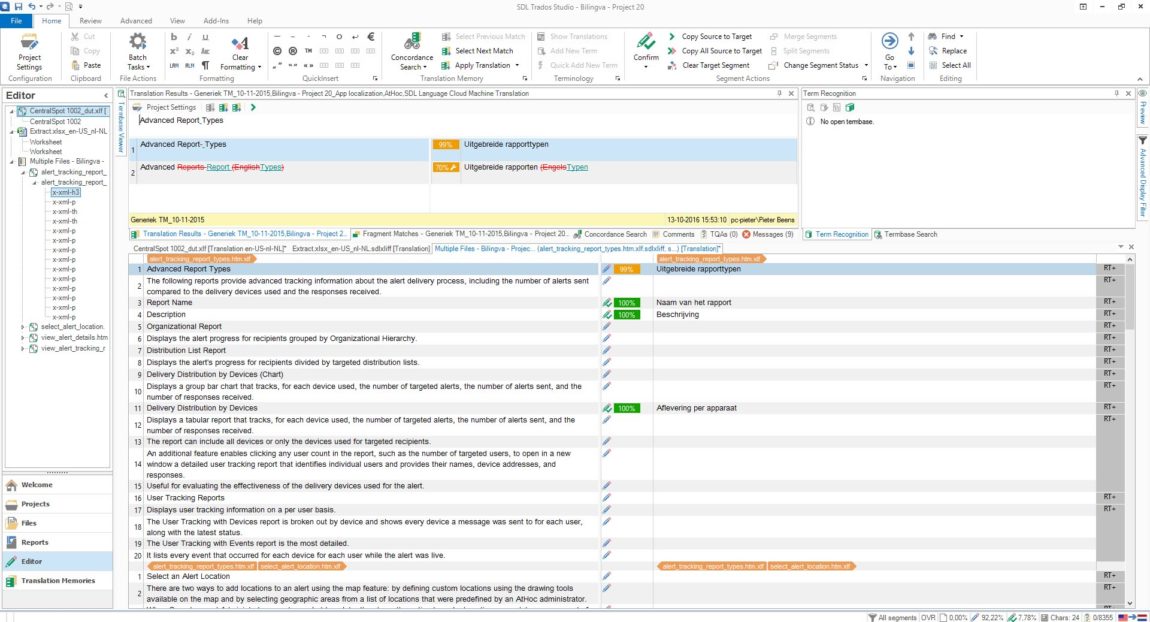Toggle the pilcrow formatting marks display
The height and width of the screenshot is (622, 1150).
[x=205, y=65]
